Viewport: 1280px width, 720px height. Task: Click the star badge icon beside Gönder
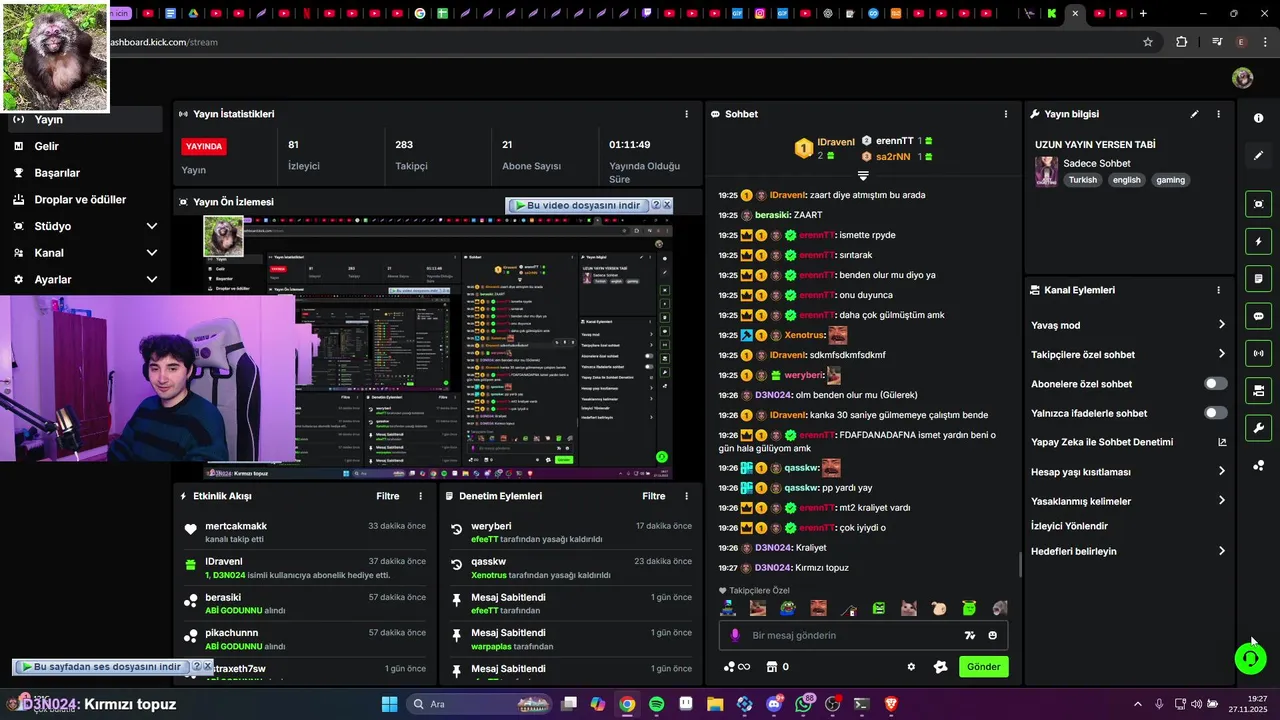[940, 667]
